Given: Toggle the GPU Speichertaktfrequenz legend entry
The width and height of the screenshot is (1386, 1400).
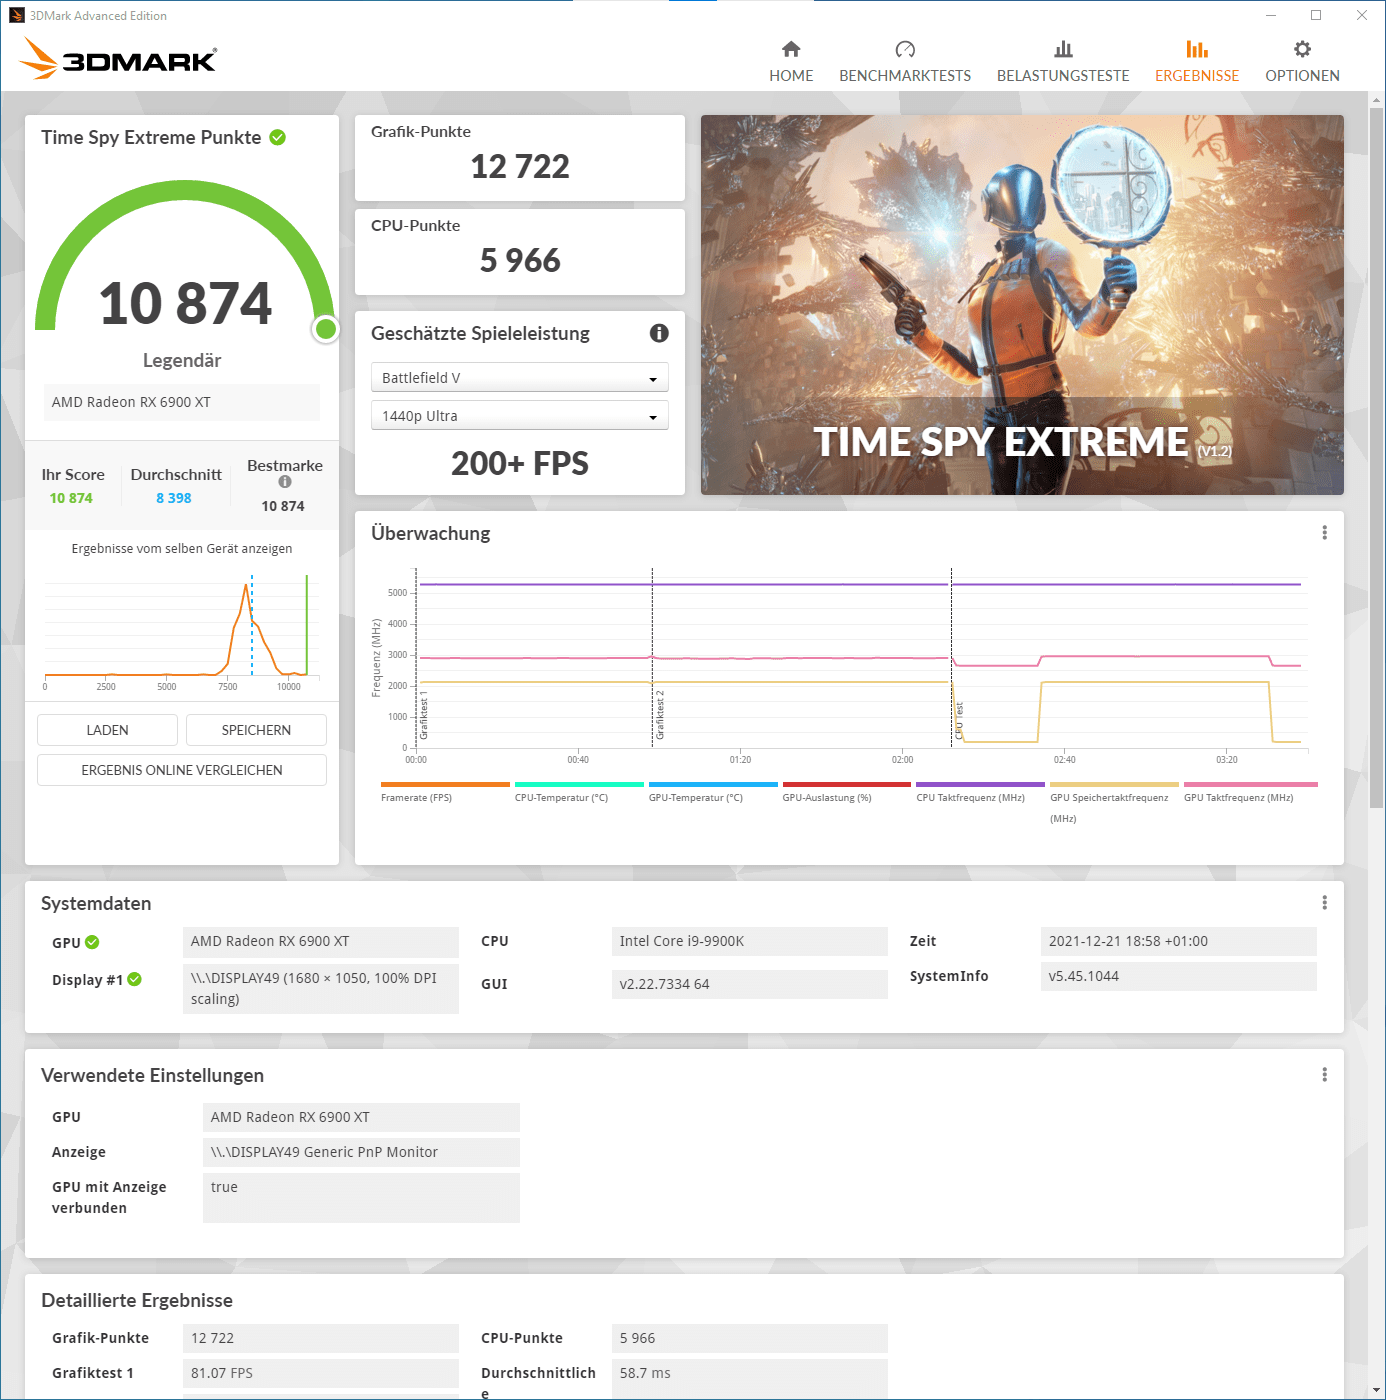Looking at the screenshot, I should coord(1114,803).
